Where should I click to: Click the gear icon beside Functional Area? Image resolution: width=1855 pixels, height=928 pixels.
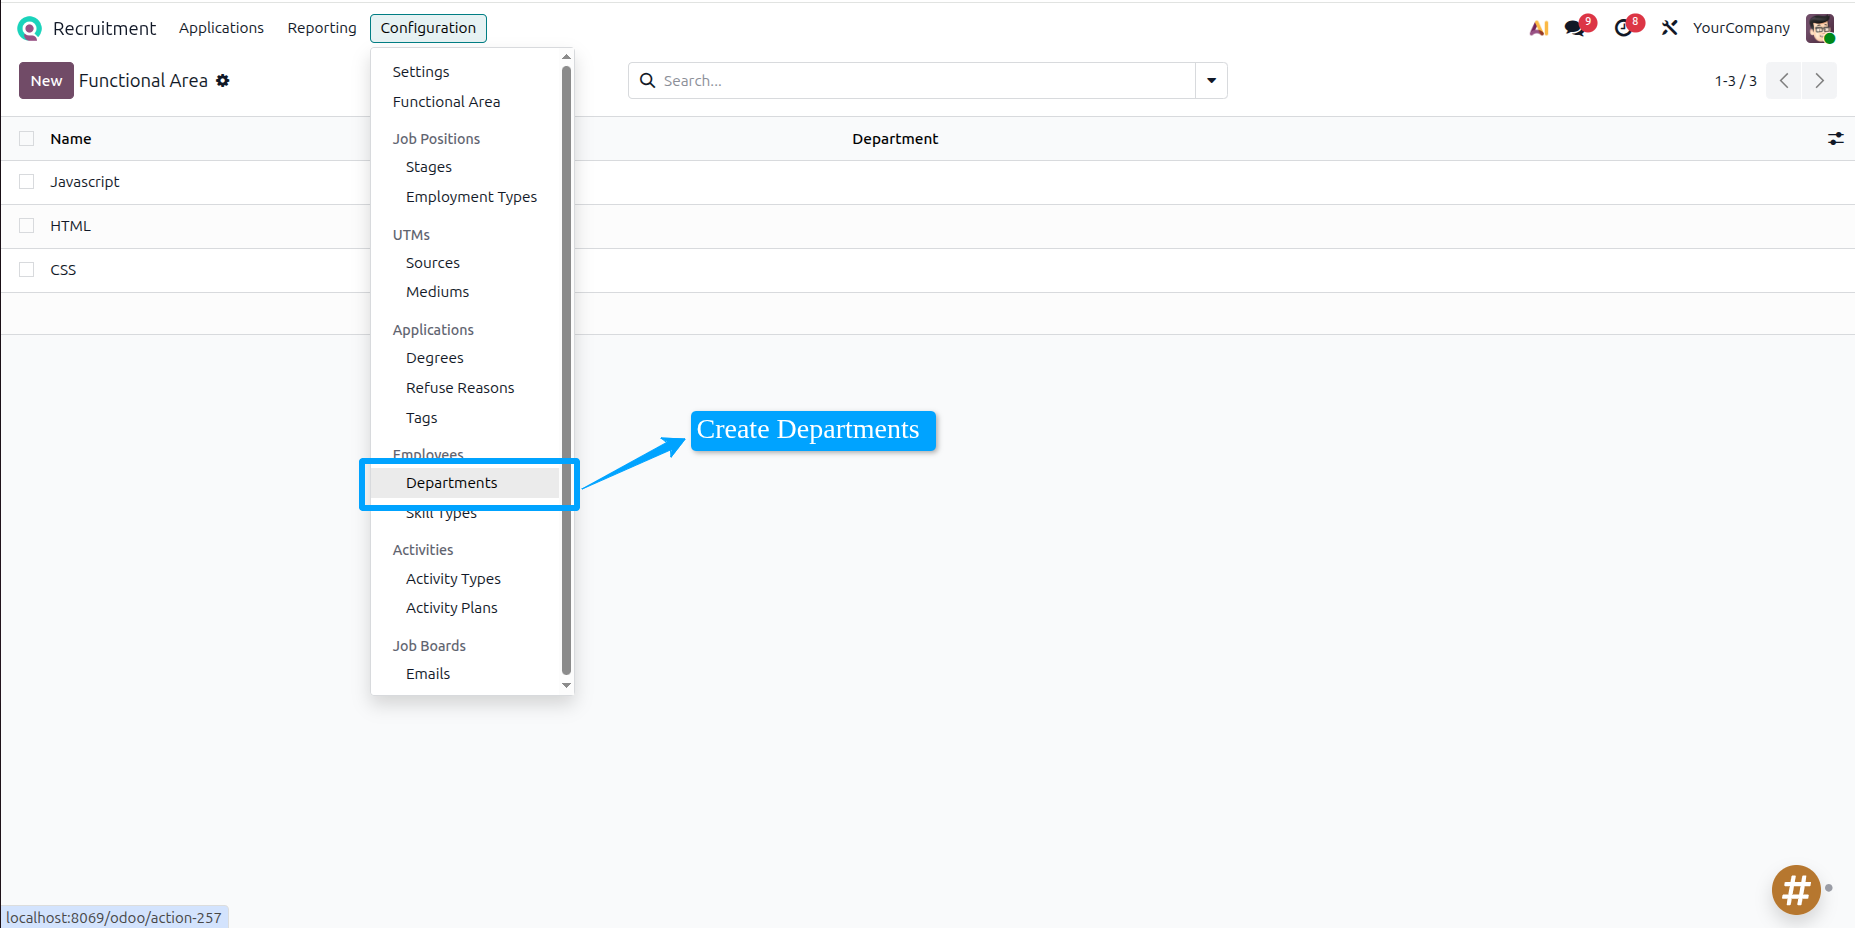click(223, 81)
